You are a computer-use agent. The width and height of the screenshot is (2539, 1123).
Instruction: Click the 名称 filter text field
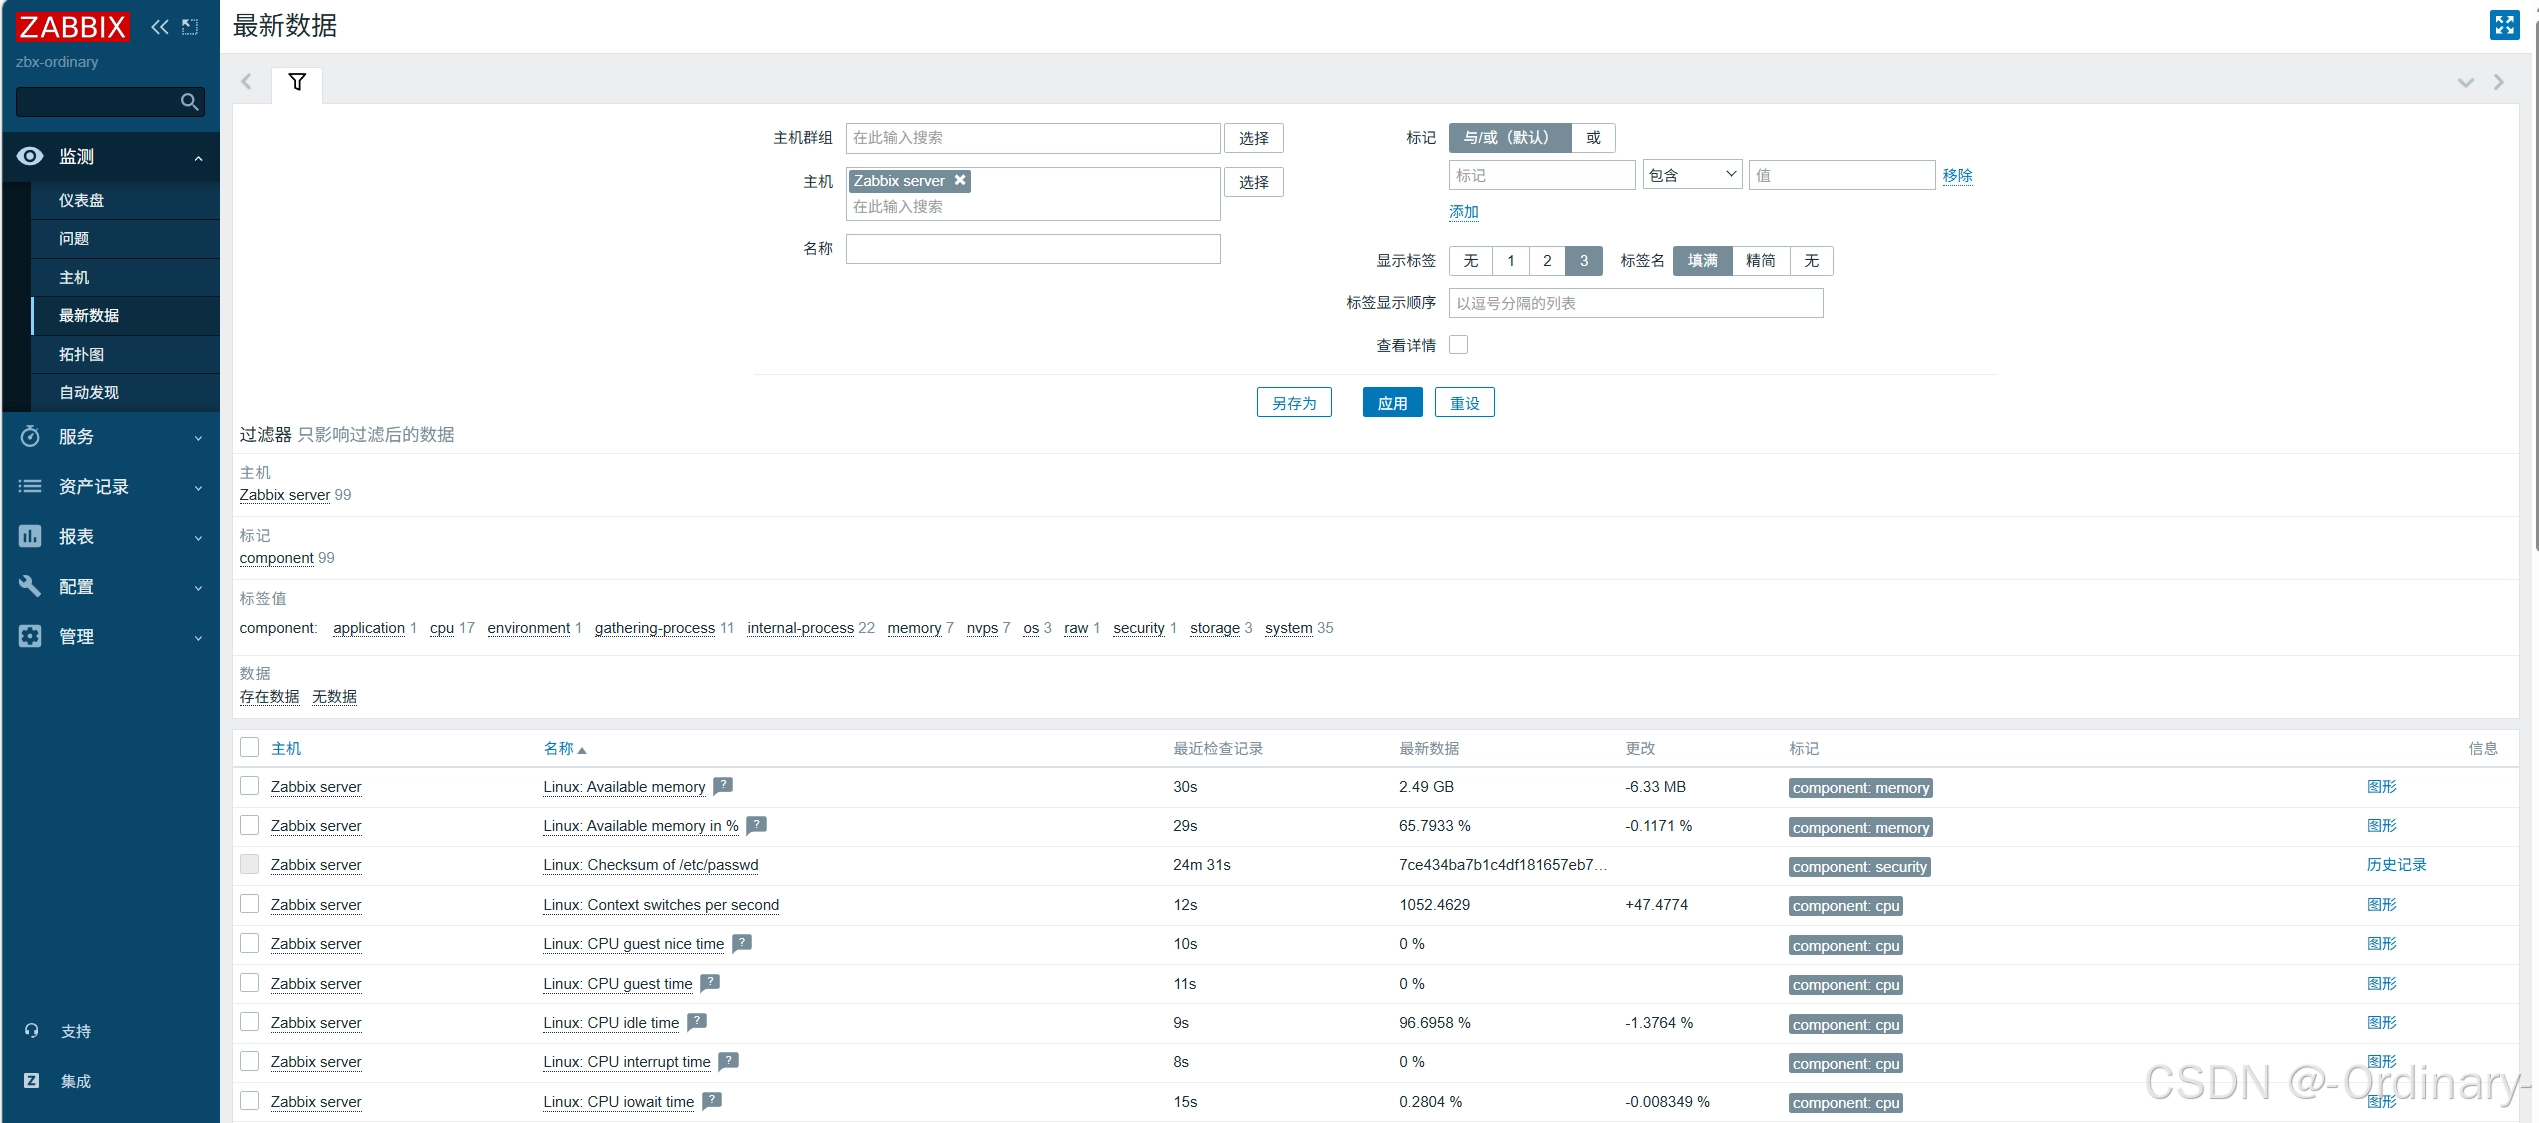pyautogui.click(x=1032, y=249)
